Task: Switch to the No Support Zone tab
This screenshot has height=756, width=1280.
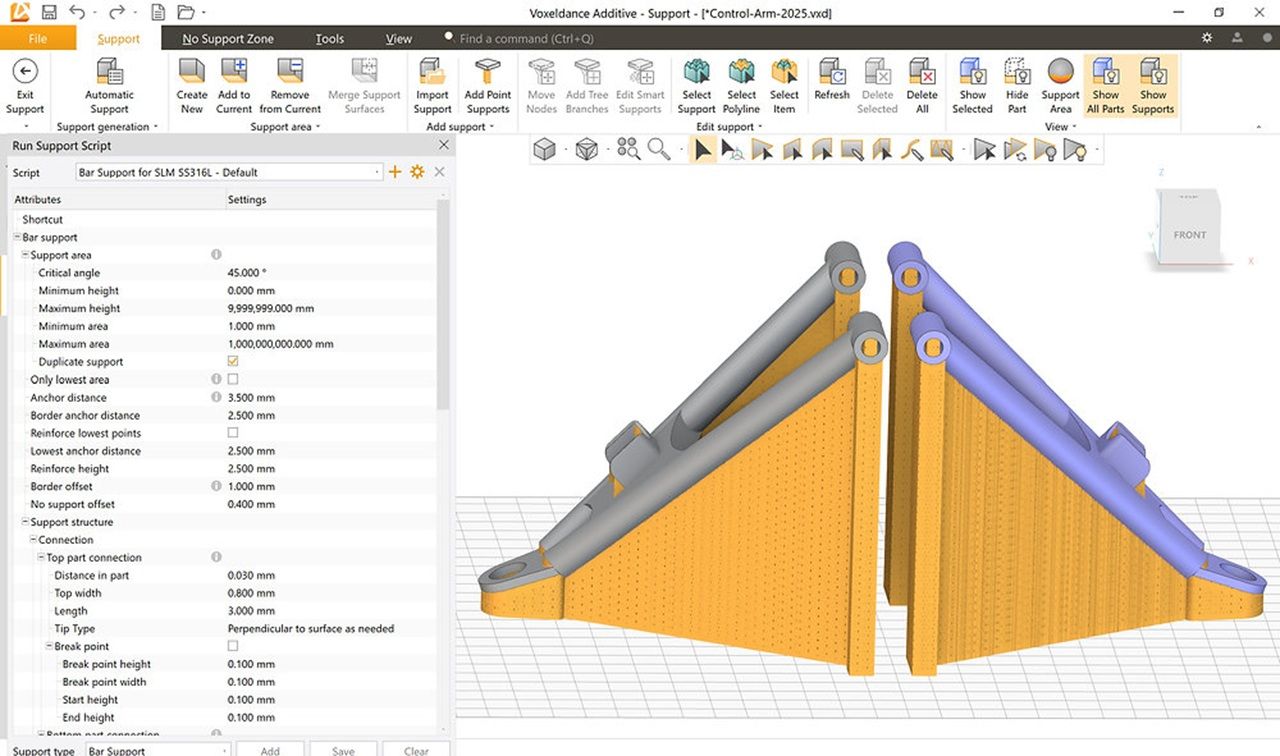Action: click(228, 39)
